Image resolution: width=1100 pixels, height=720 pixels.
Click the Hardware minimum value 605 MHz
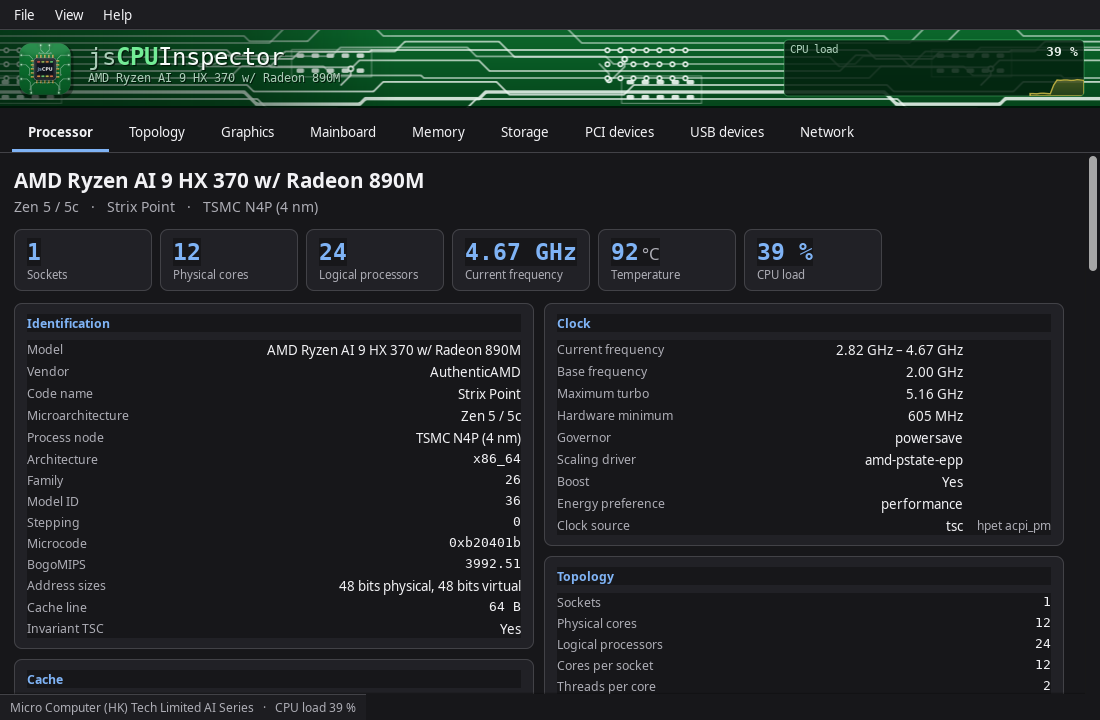[935, 416]
